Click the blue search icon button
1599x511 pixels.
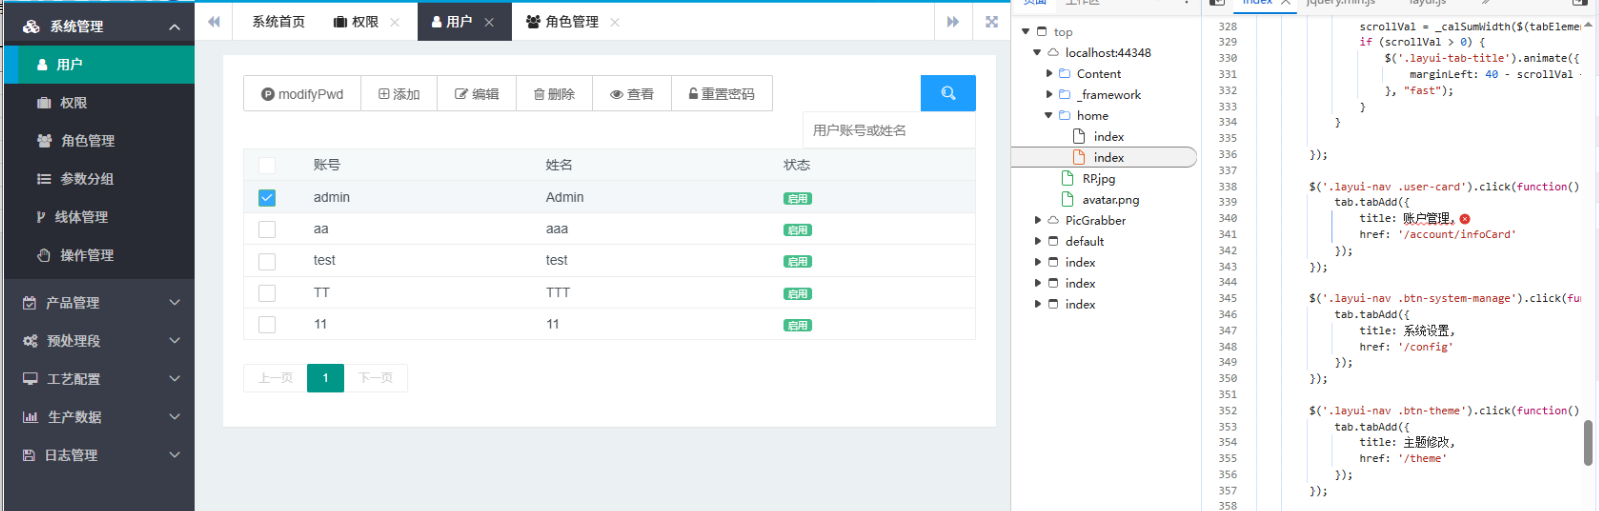tap(948, 93)
